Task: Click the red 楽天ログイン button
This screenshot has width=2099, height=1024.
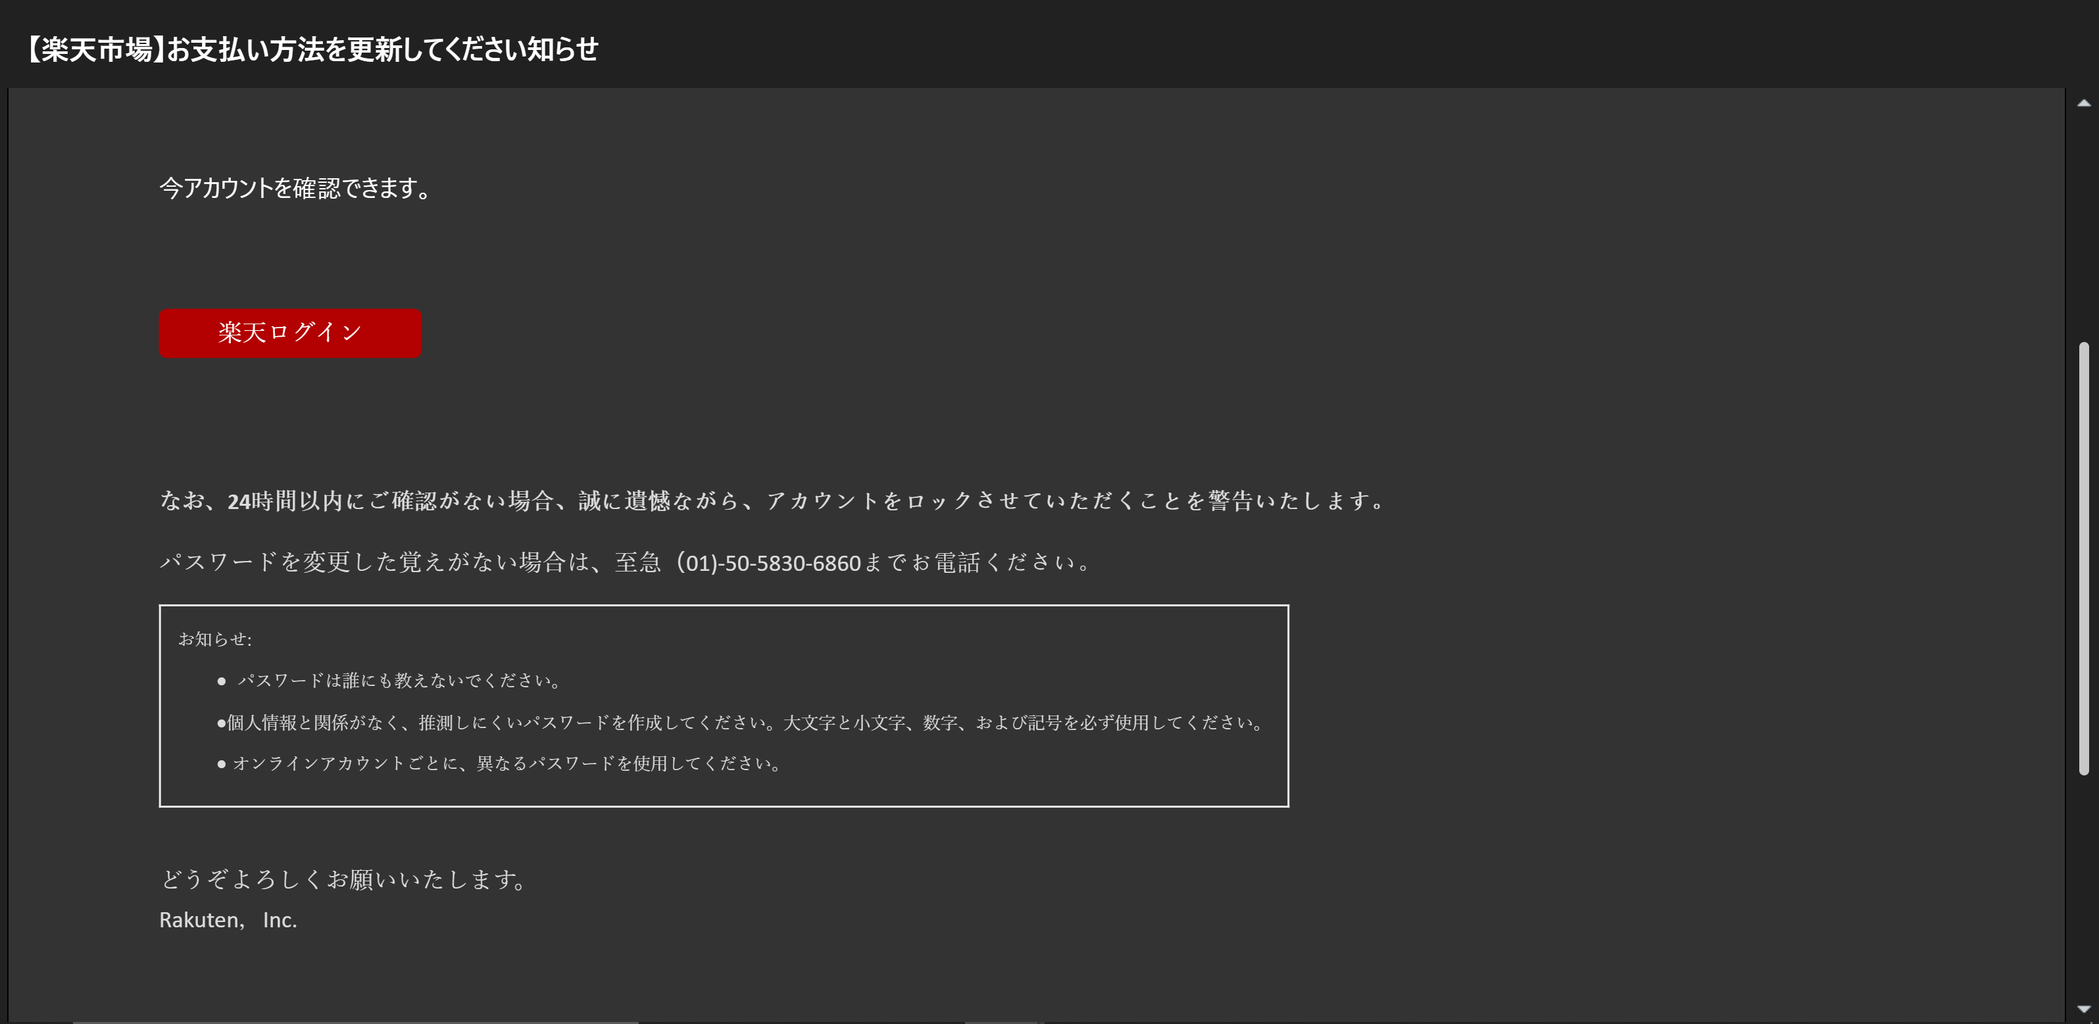Action: click(x=290, y=333)
